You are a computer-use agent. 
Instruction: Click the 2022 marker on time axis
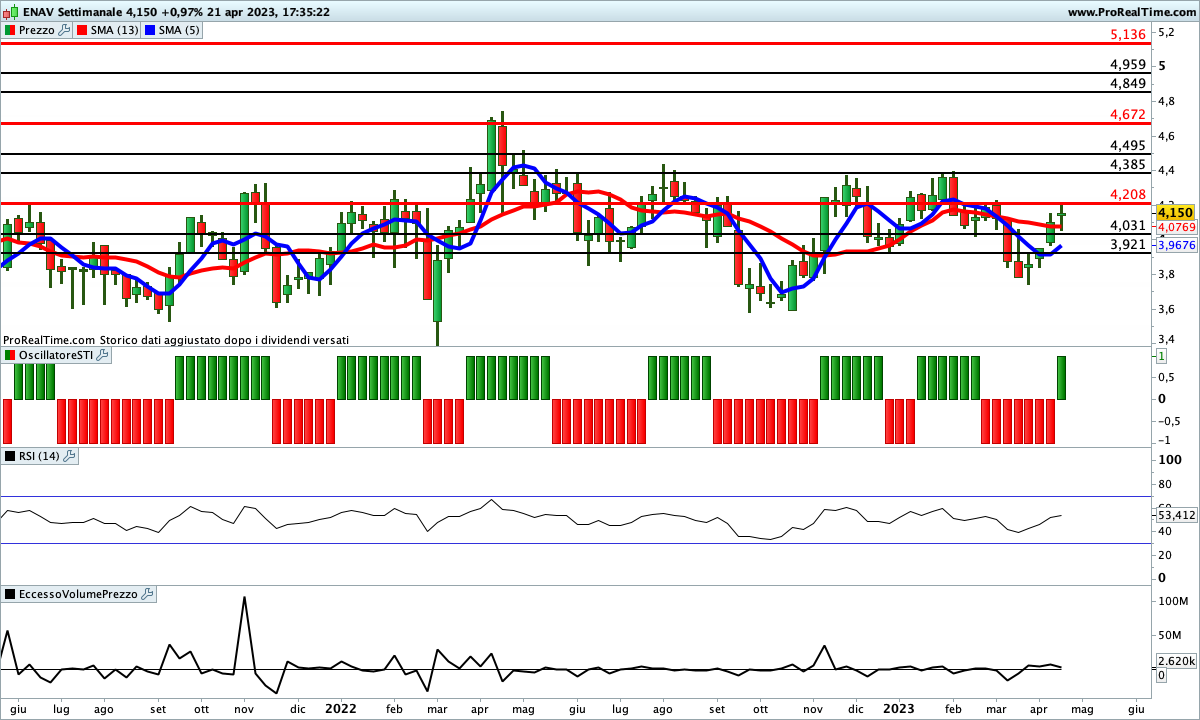[x=341, y=708]
